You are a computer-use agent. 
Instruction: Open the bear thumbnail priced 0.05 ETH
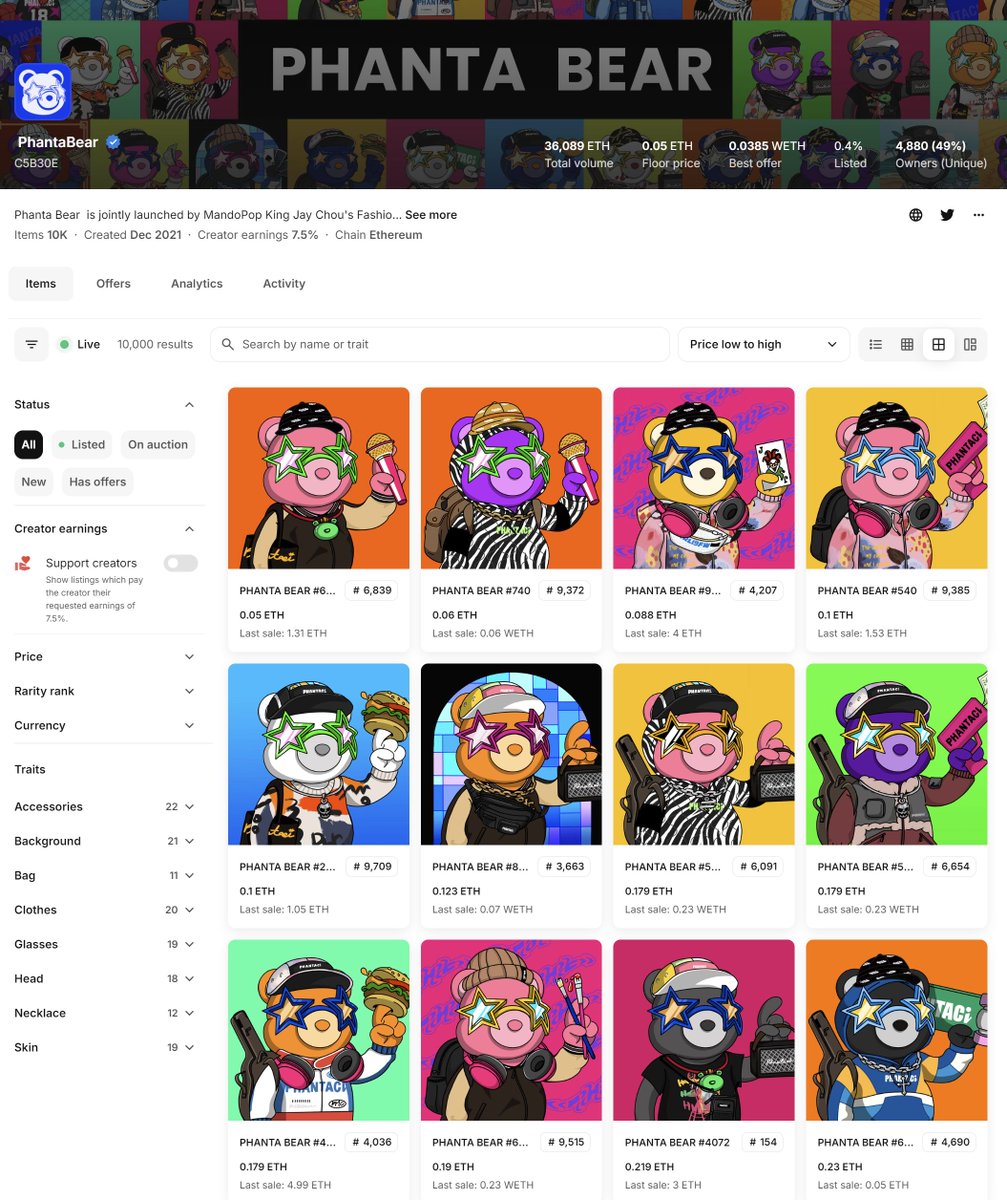(x=319, y=478)
